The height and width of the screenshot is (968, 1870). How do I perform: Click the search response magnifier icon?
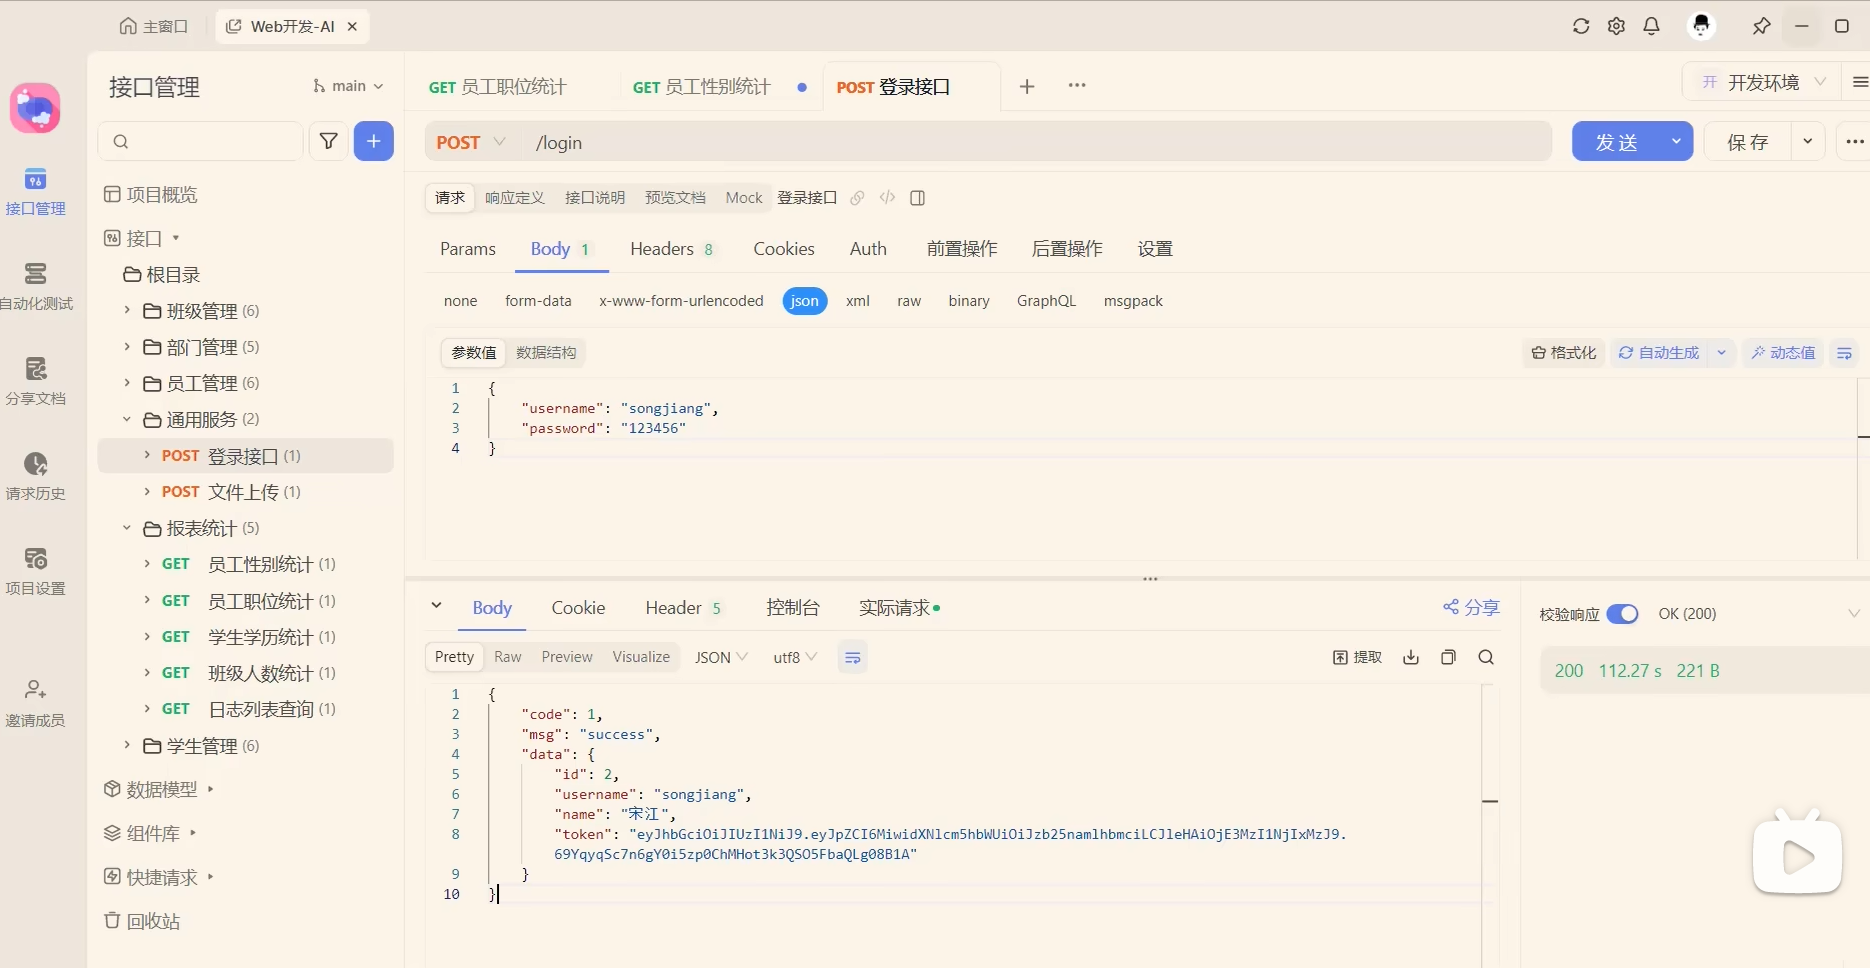[1486, 657]
